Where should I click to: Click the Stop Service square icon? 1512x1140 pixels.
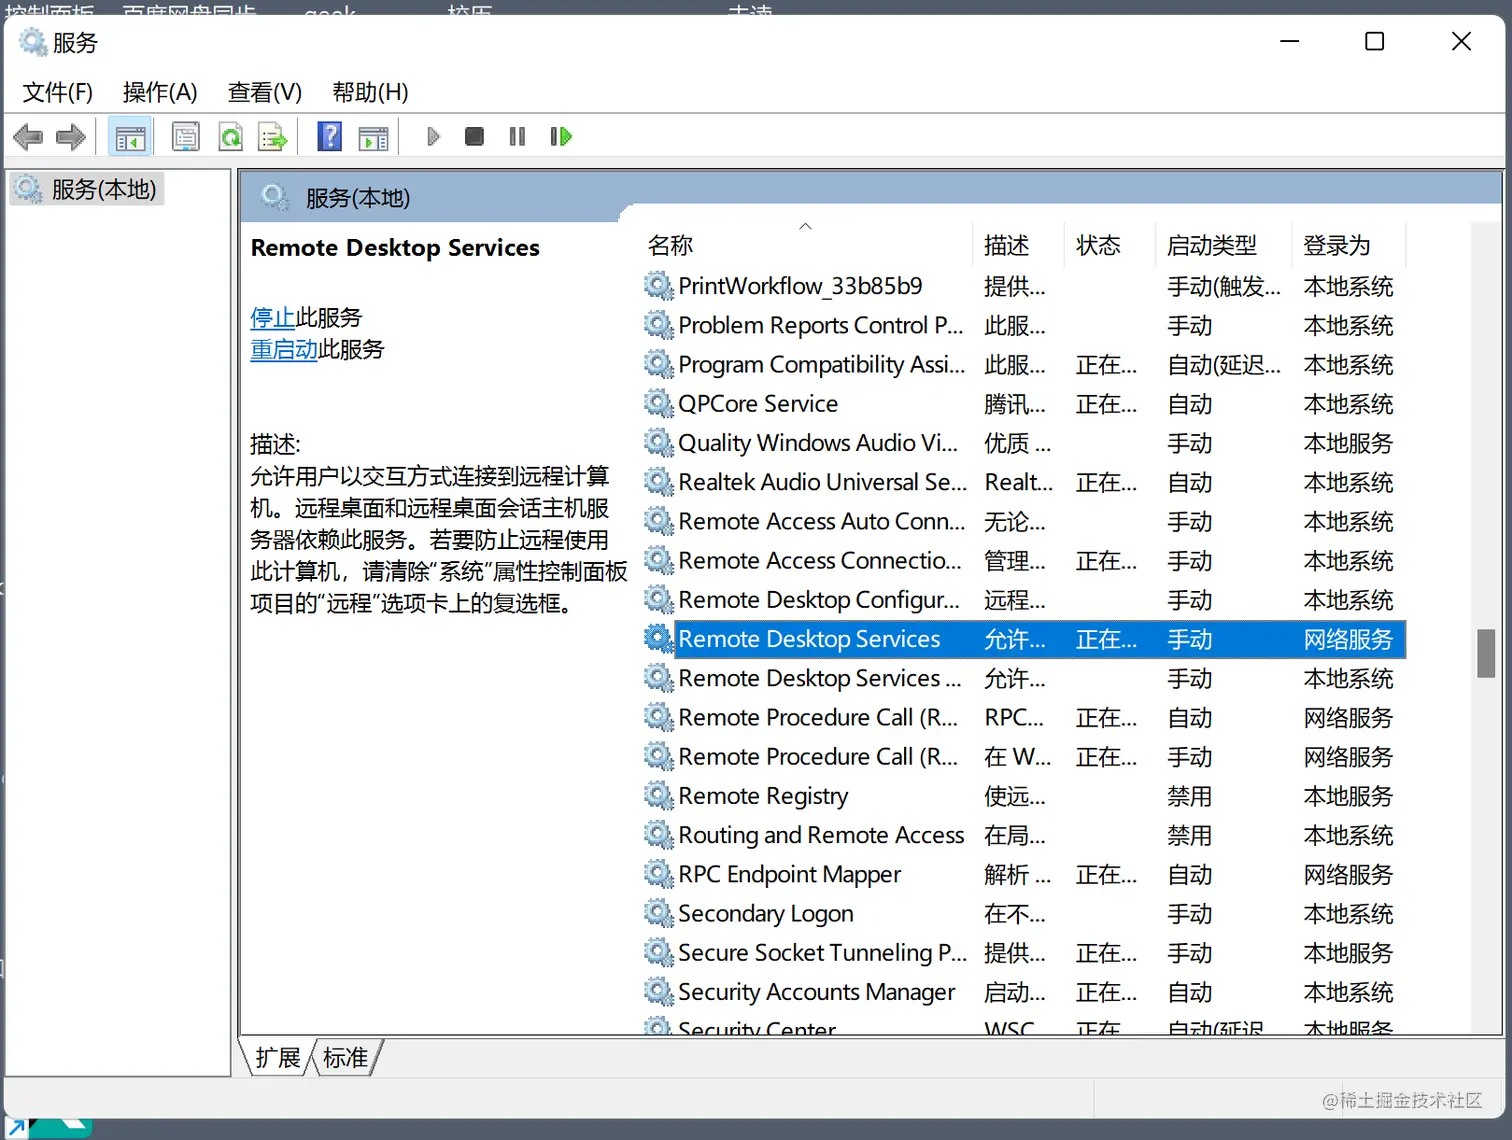(x=474, y=137)
